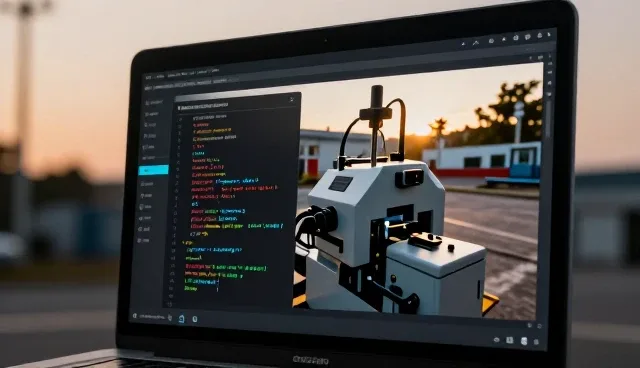Screen dimensions: 640x368
Task: Click the lock icon in top toolbar
Action: point(540,36)
